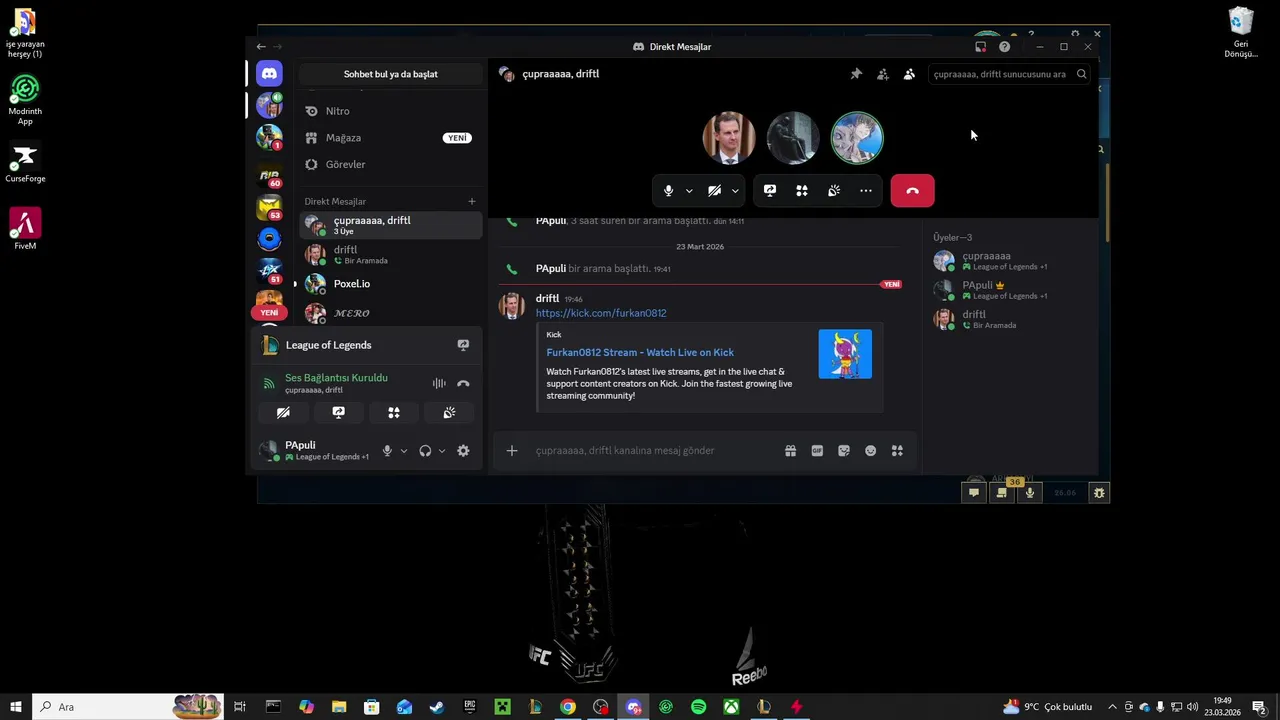Add friends to the group DM
Viewport: 1280px width, 720px height.
pos(883,74)
